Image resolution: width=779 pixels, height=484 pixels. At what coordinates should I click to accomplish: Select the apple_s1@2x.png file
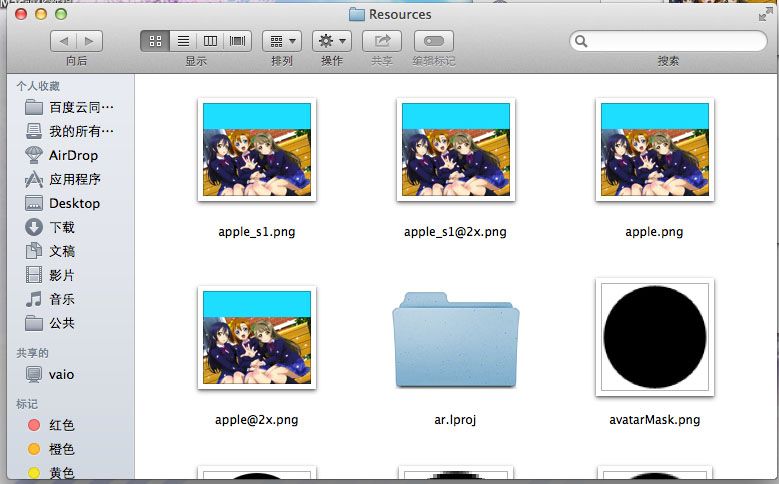[455, 149]
